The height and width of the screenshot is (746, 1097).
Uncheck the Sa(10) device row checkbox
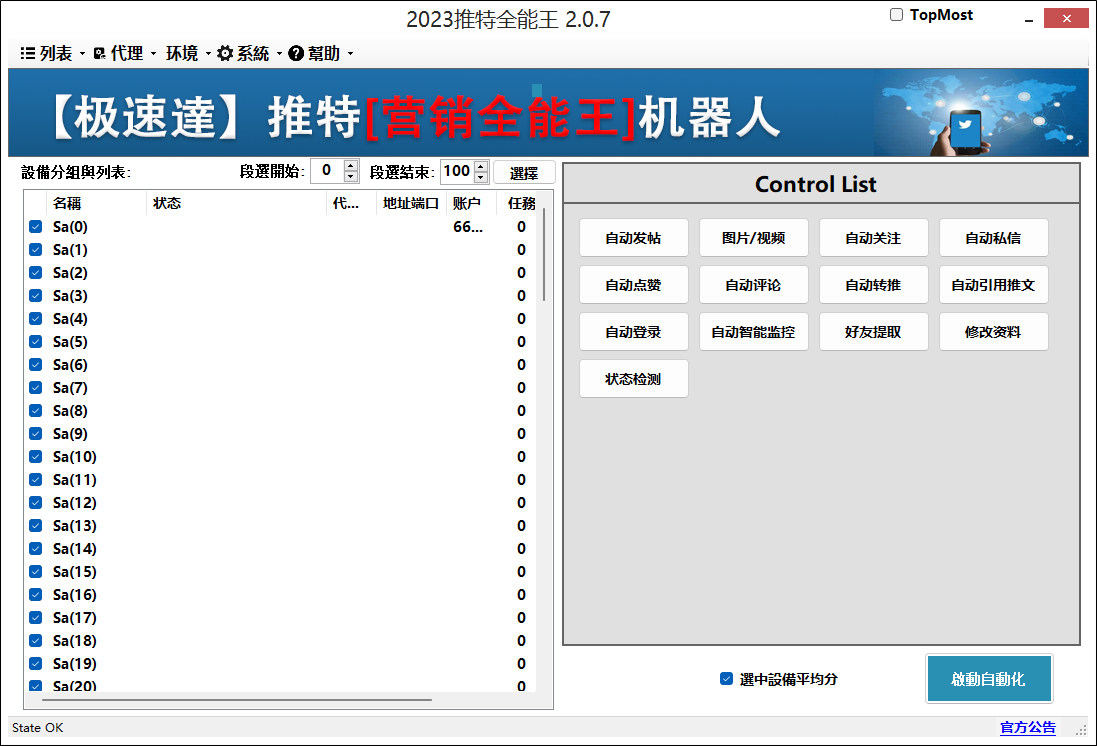point(36,457)
